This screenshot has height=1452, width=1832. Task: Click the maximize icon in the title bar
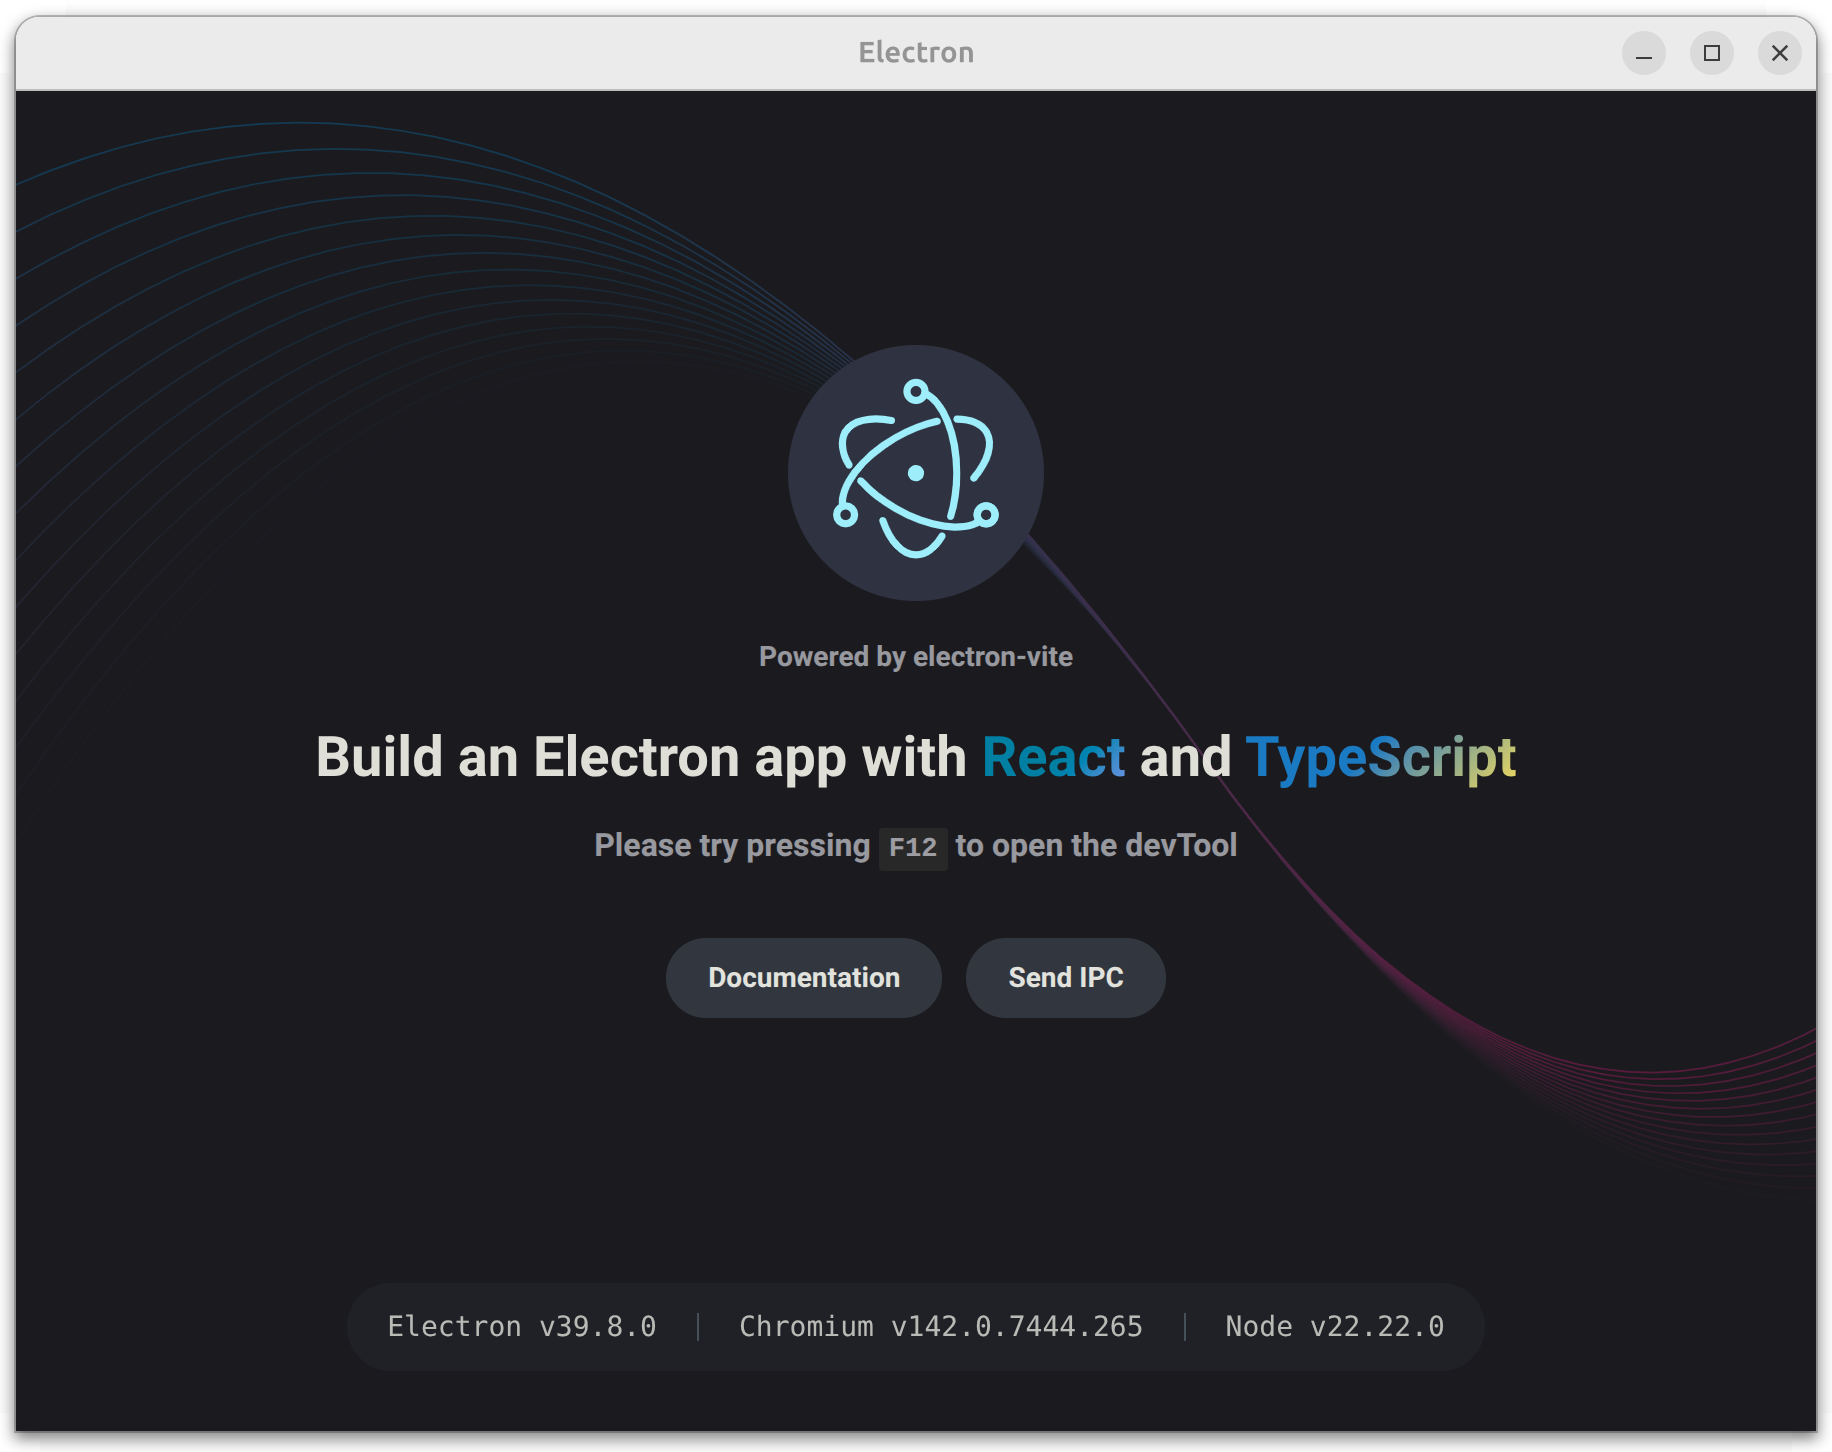click(x=1711, y=53)
